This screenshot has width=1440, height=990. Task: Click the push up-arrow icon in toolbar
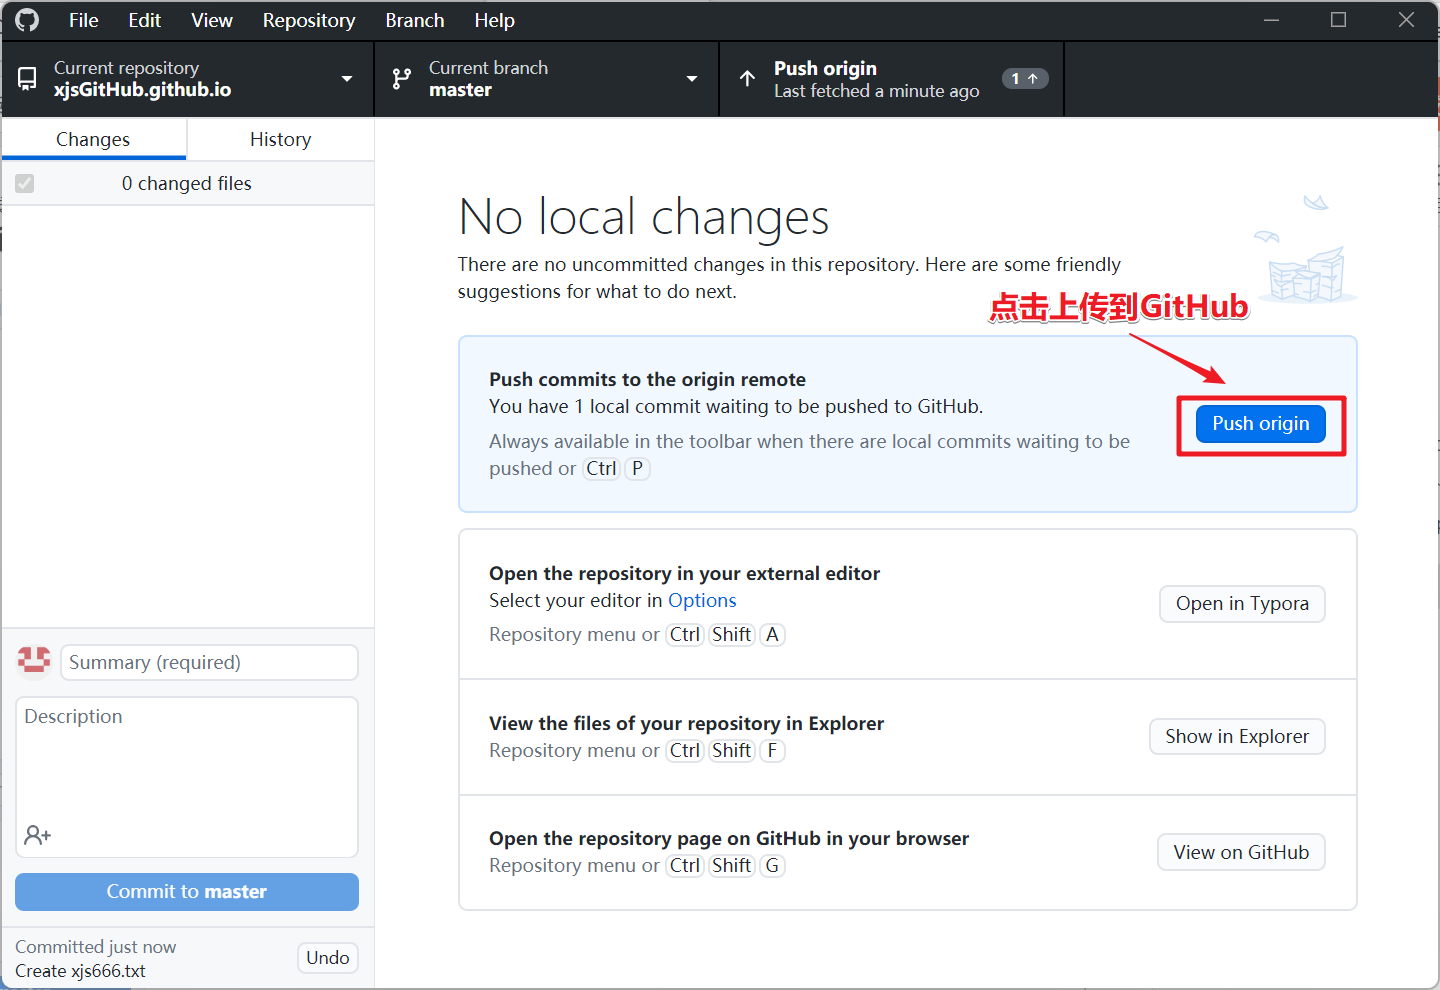[747, 78]
